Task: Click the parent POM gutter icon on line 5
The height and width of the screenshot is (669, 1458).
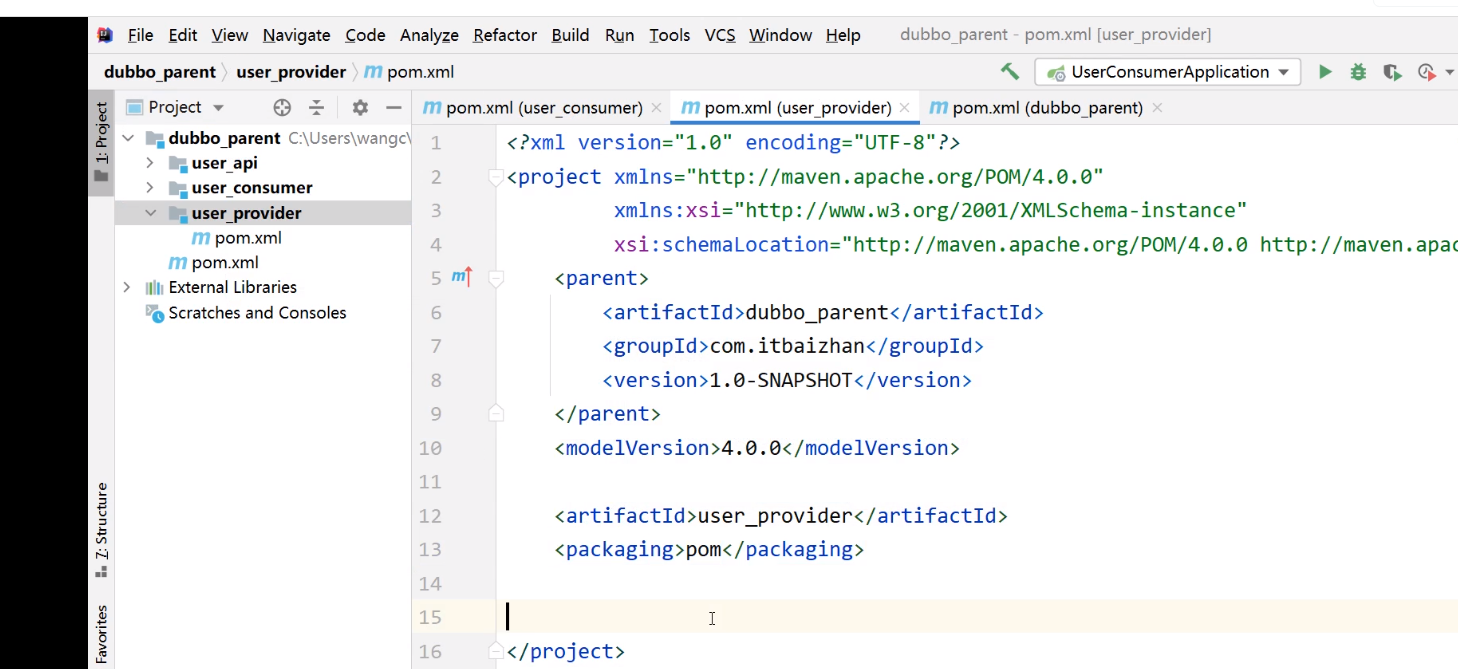Action: pos(462,277)
